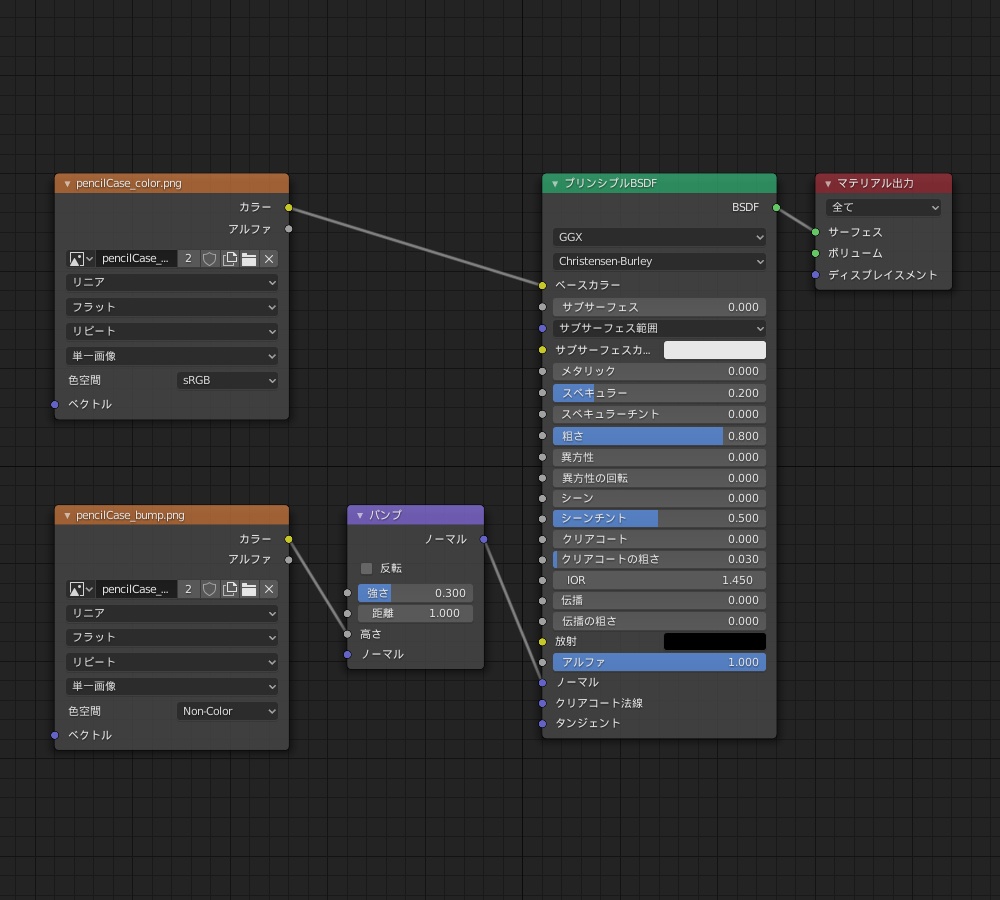Unlink image with X in pencilCase_bump.png node

(x=269, y=589)
